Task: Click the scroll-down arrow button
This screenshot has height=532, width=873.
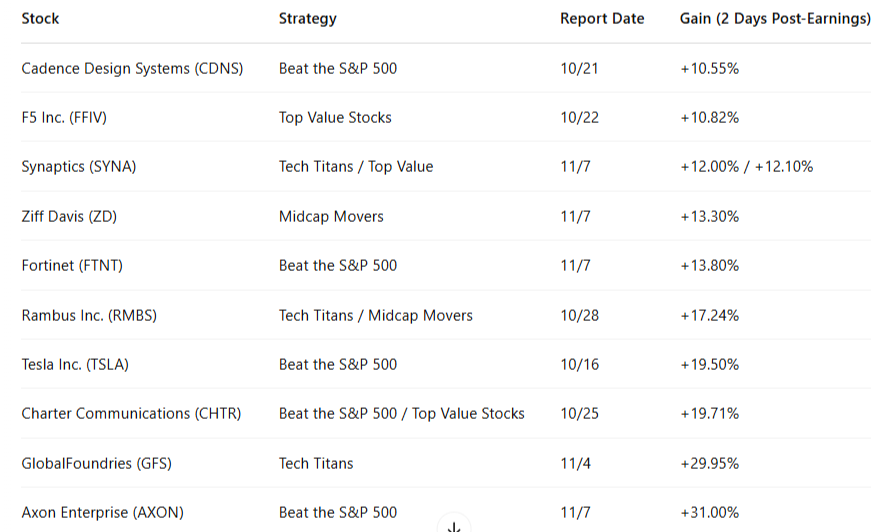Action: coord(454,526)
